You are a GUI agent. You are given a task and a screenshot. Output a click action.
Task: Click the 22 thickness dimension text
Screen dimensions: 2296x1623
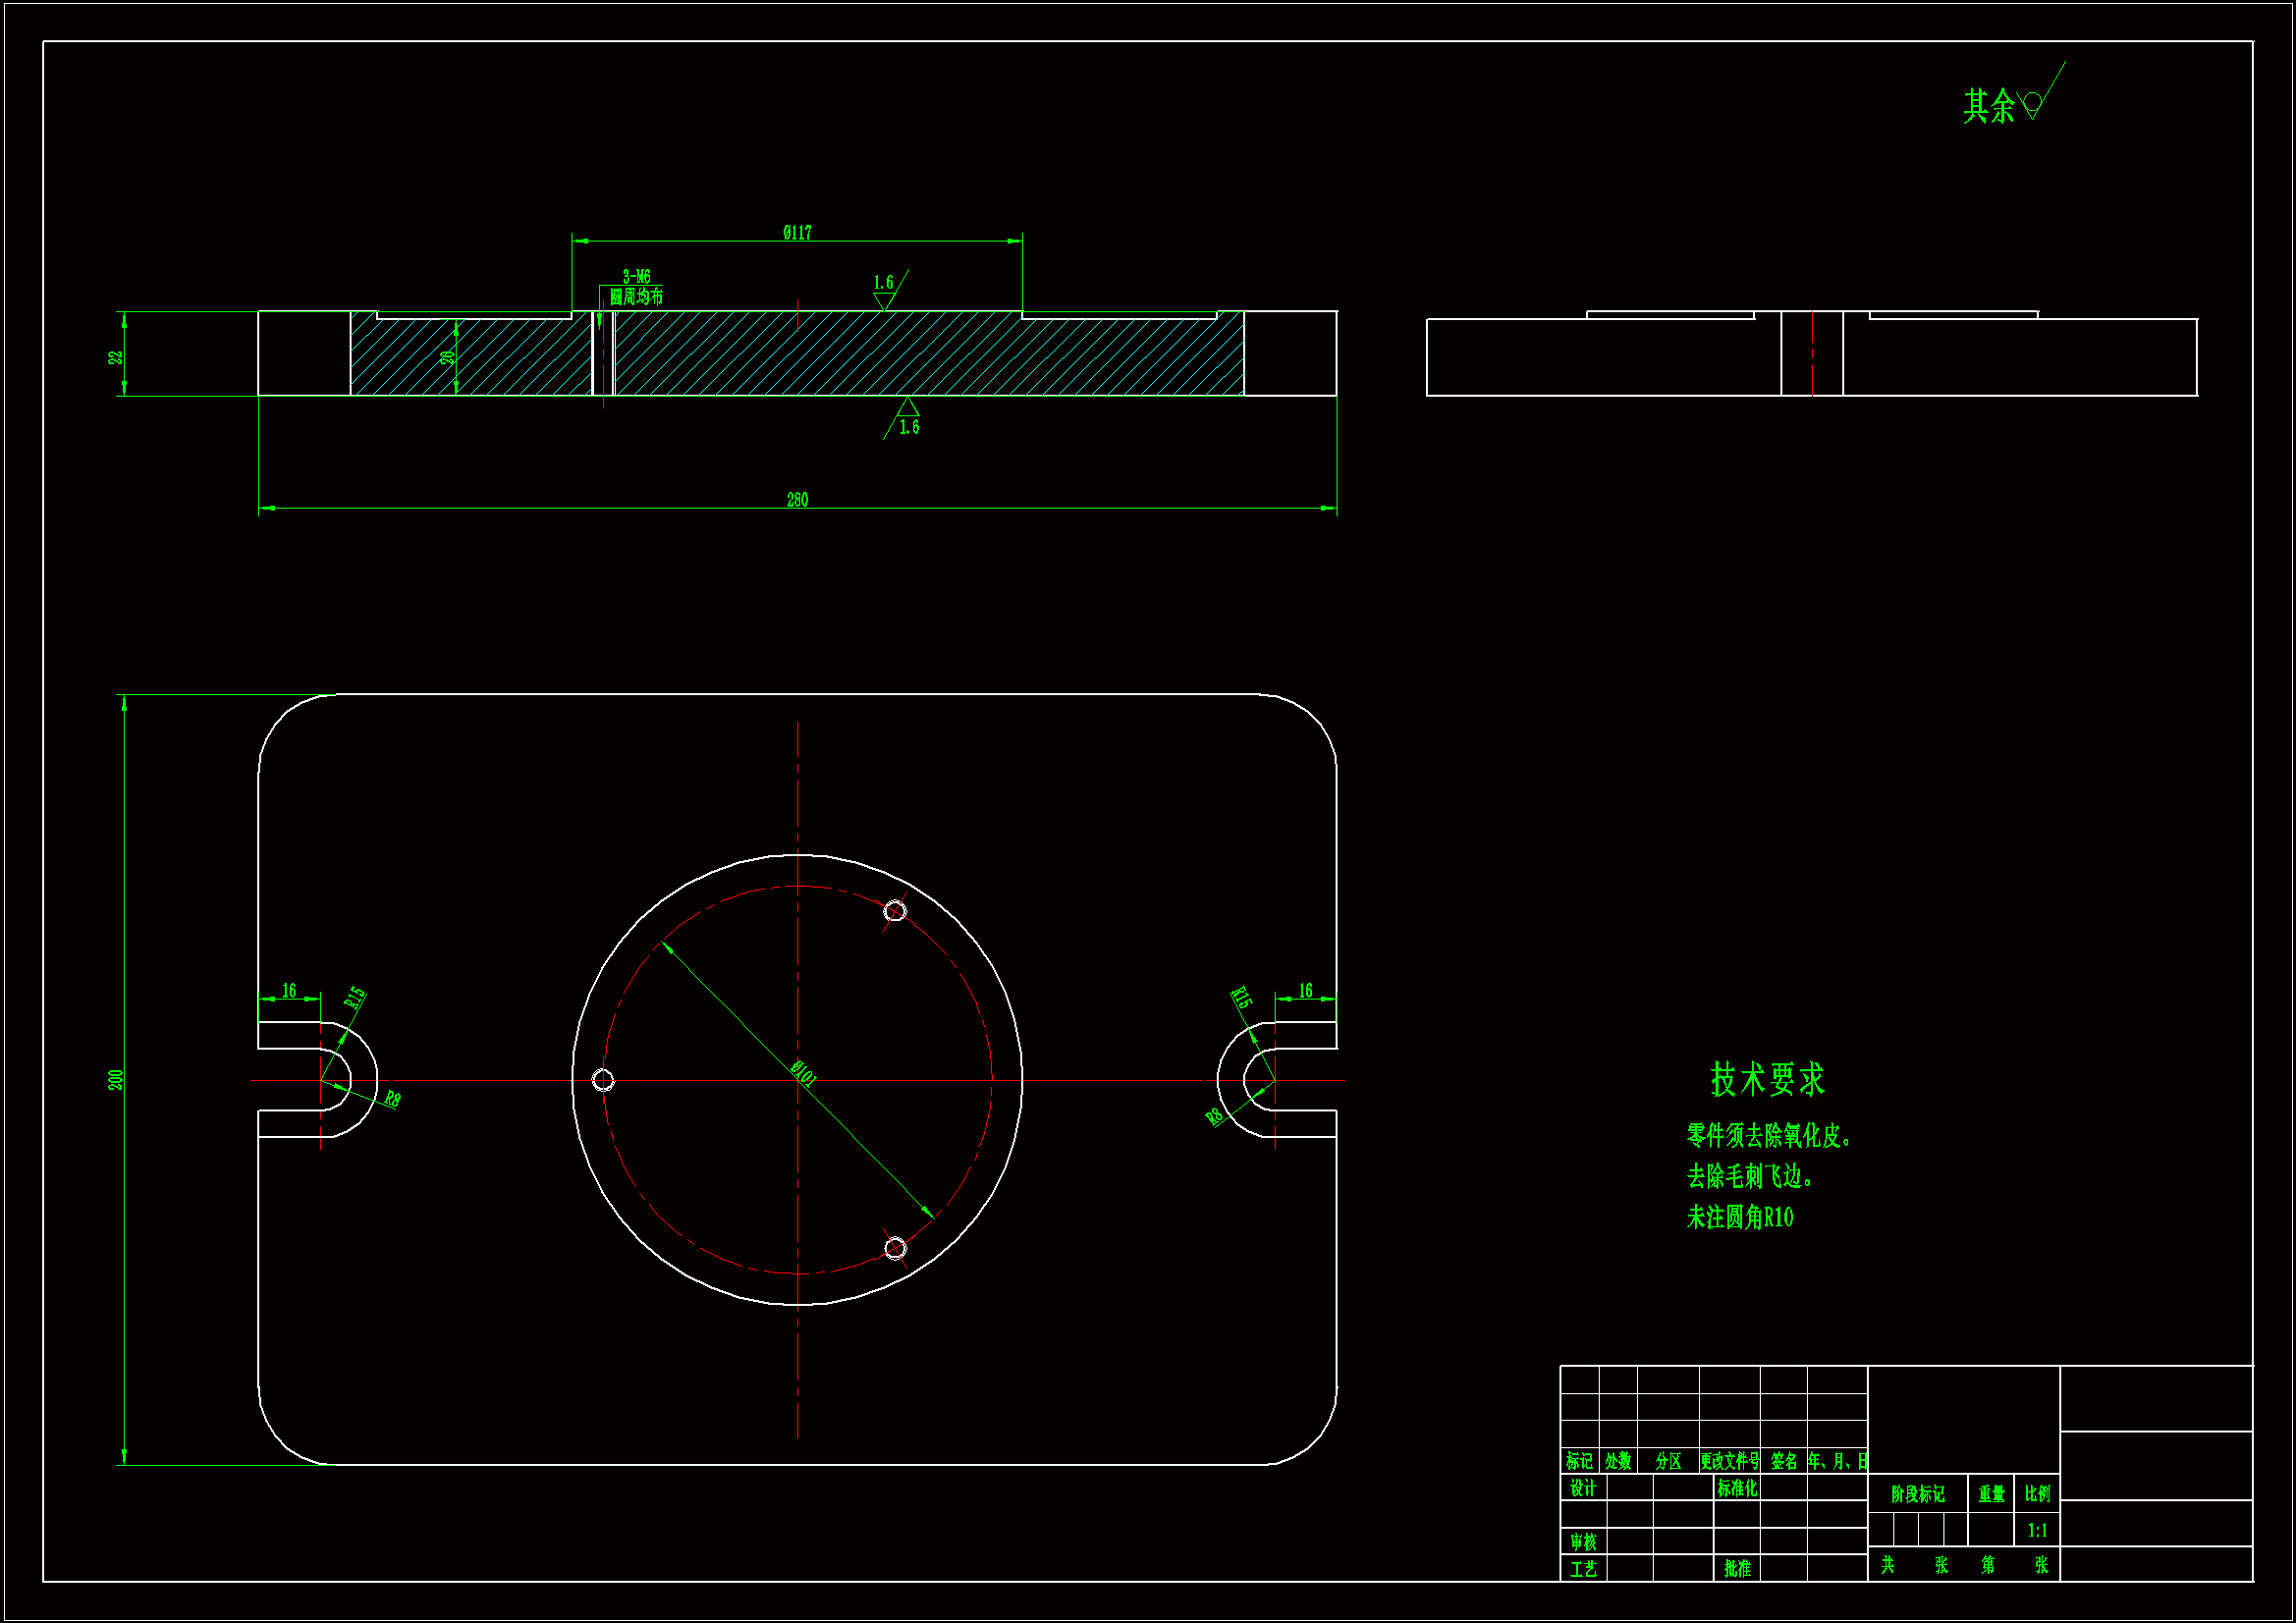pyautogui.click(x=116, y=356)
